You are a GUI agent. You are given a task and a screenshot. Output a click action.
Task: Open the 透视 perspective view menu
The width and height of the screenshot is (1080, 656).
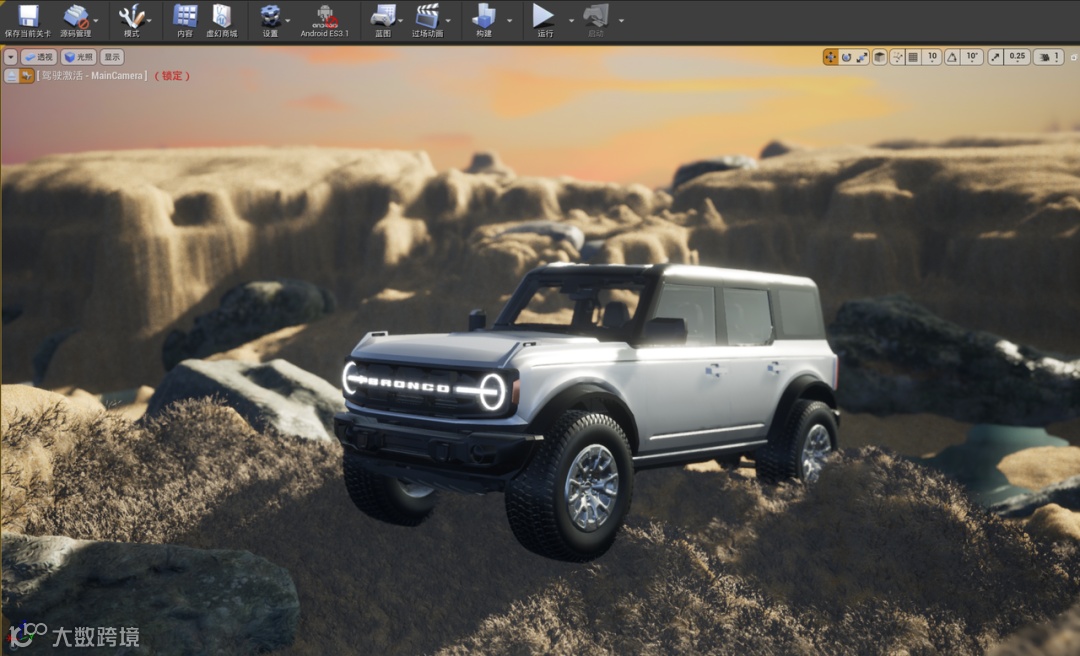coord(39,57)
